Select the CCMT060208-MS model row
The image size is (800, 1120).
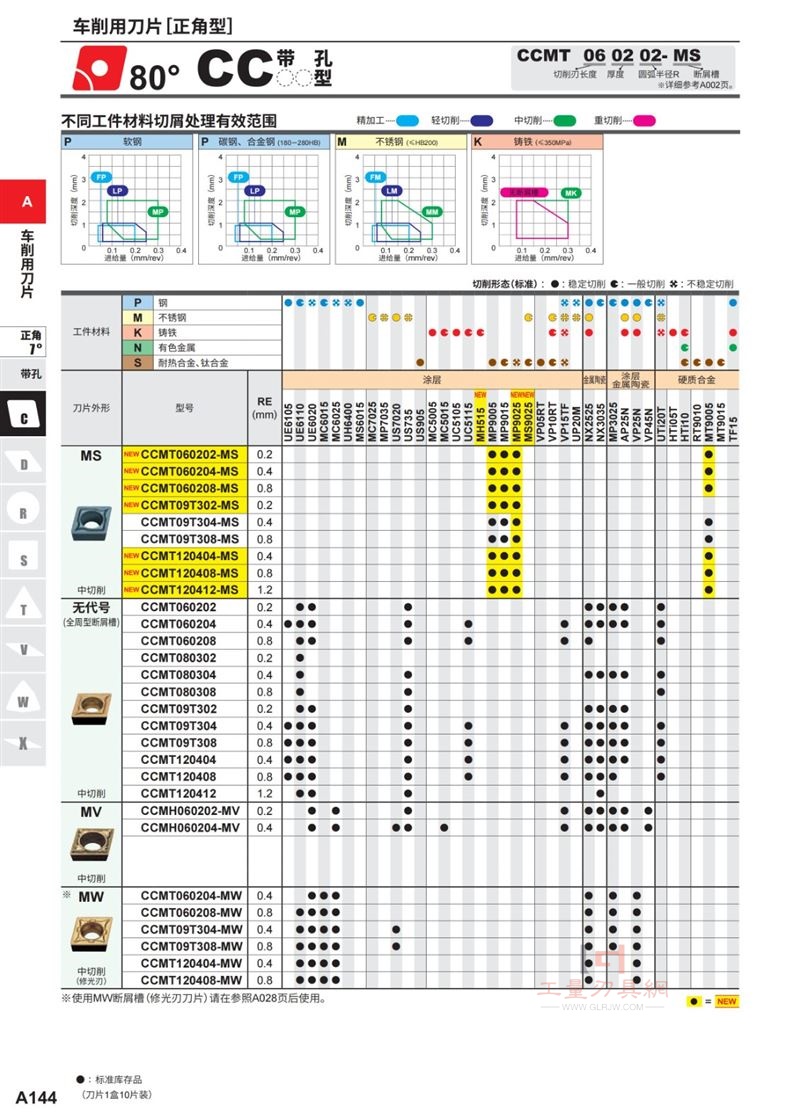(x=189, y=489)
